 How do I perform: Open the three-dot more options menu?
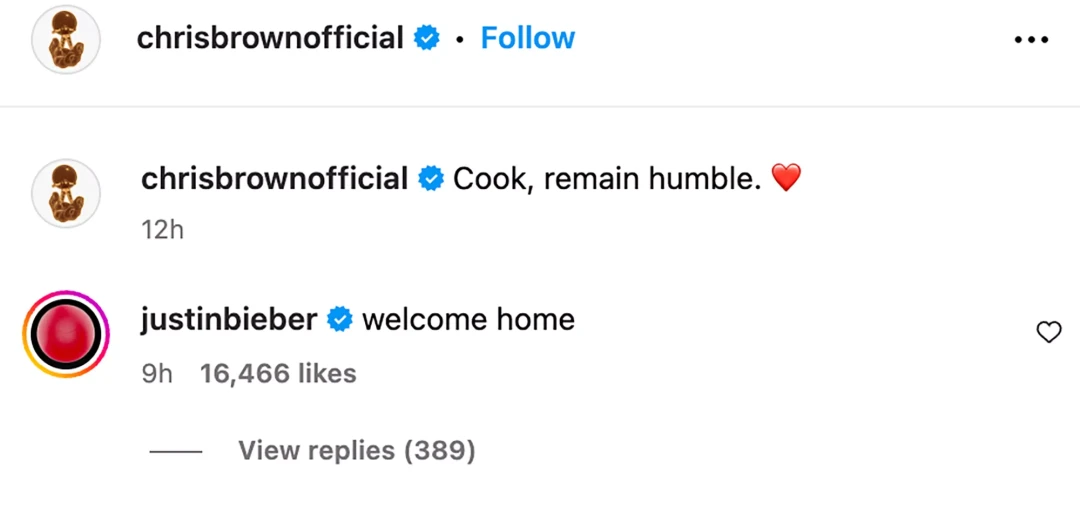click(1029, 39)
